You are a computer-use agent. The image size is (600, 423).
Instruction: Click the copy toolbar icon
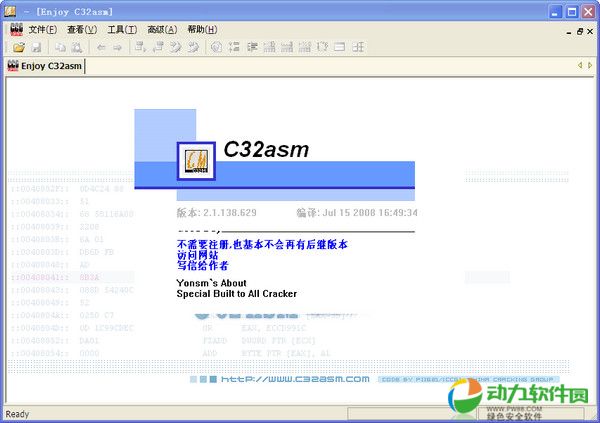tap(60, 47)
